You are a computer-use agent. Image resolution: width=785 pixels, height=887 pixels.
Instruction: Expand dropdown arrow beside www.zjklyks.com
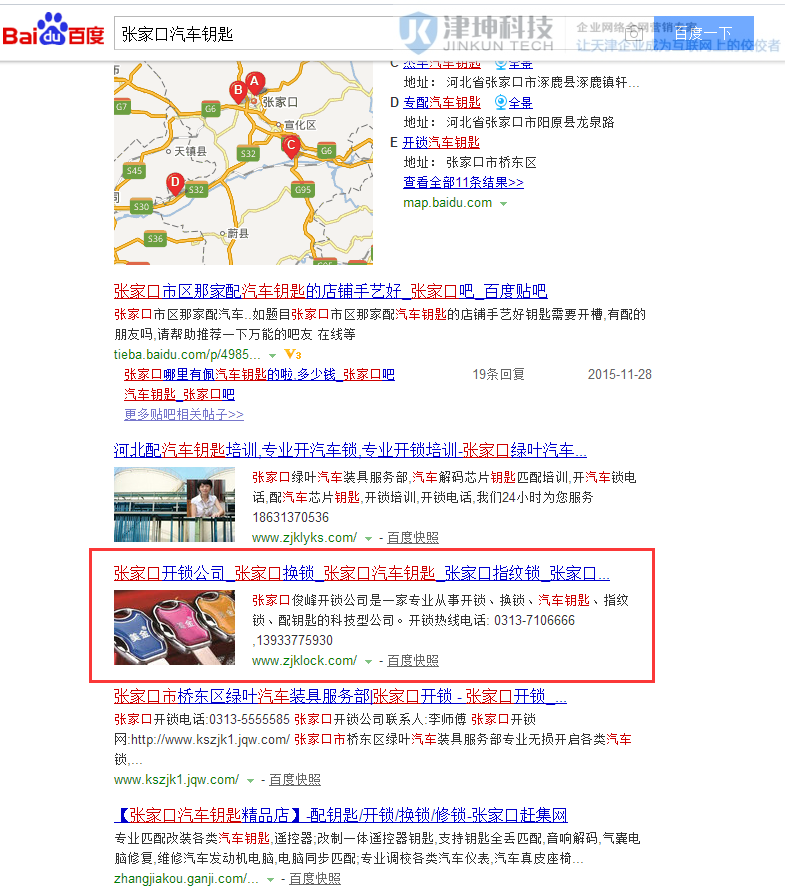[368, 539]
